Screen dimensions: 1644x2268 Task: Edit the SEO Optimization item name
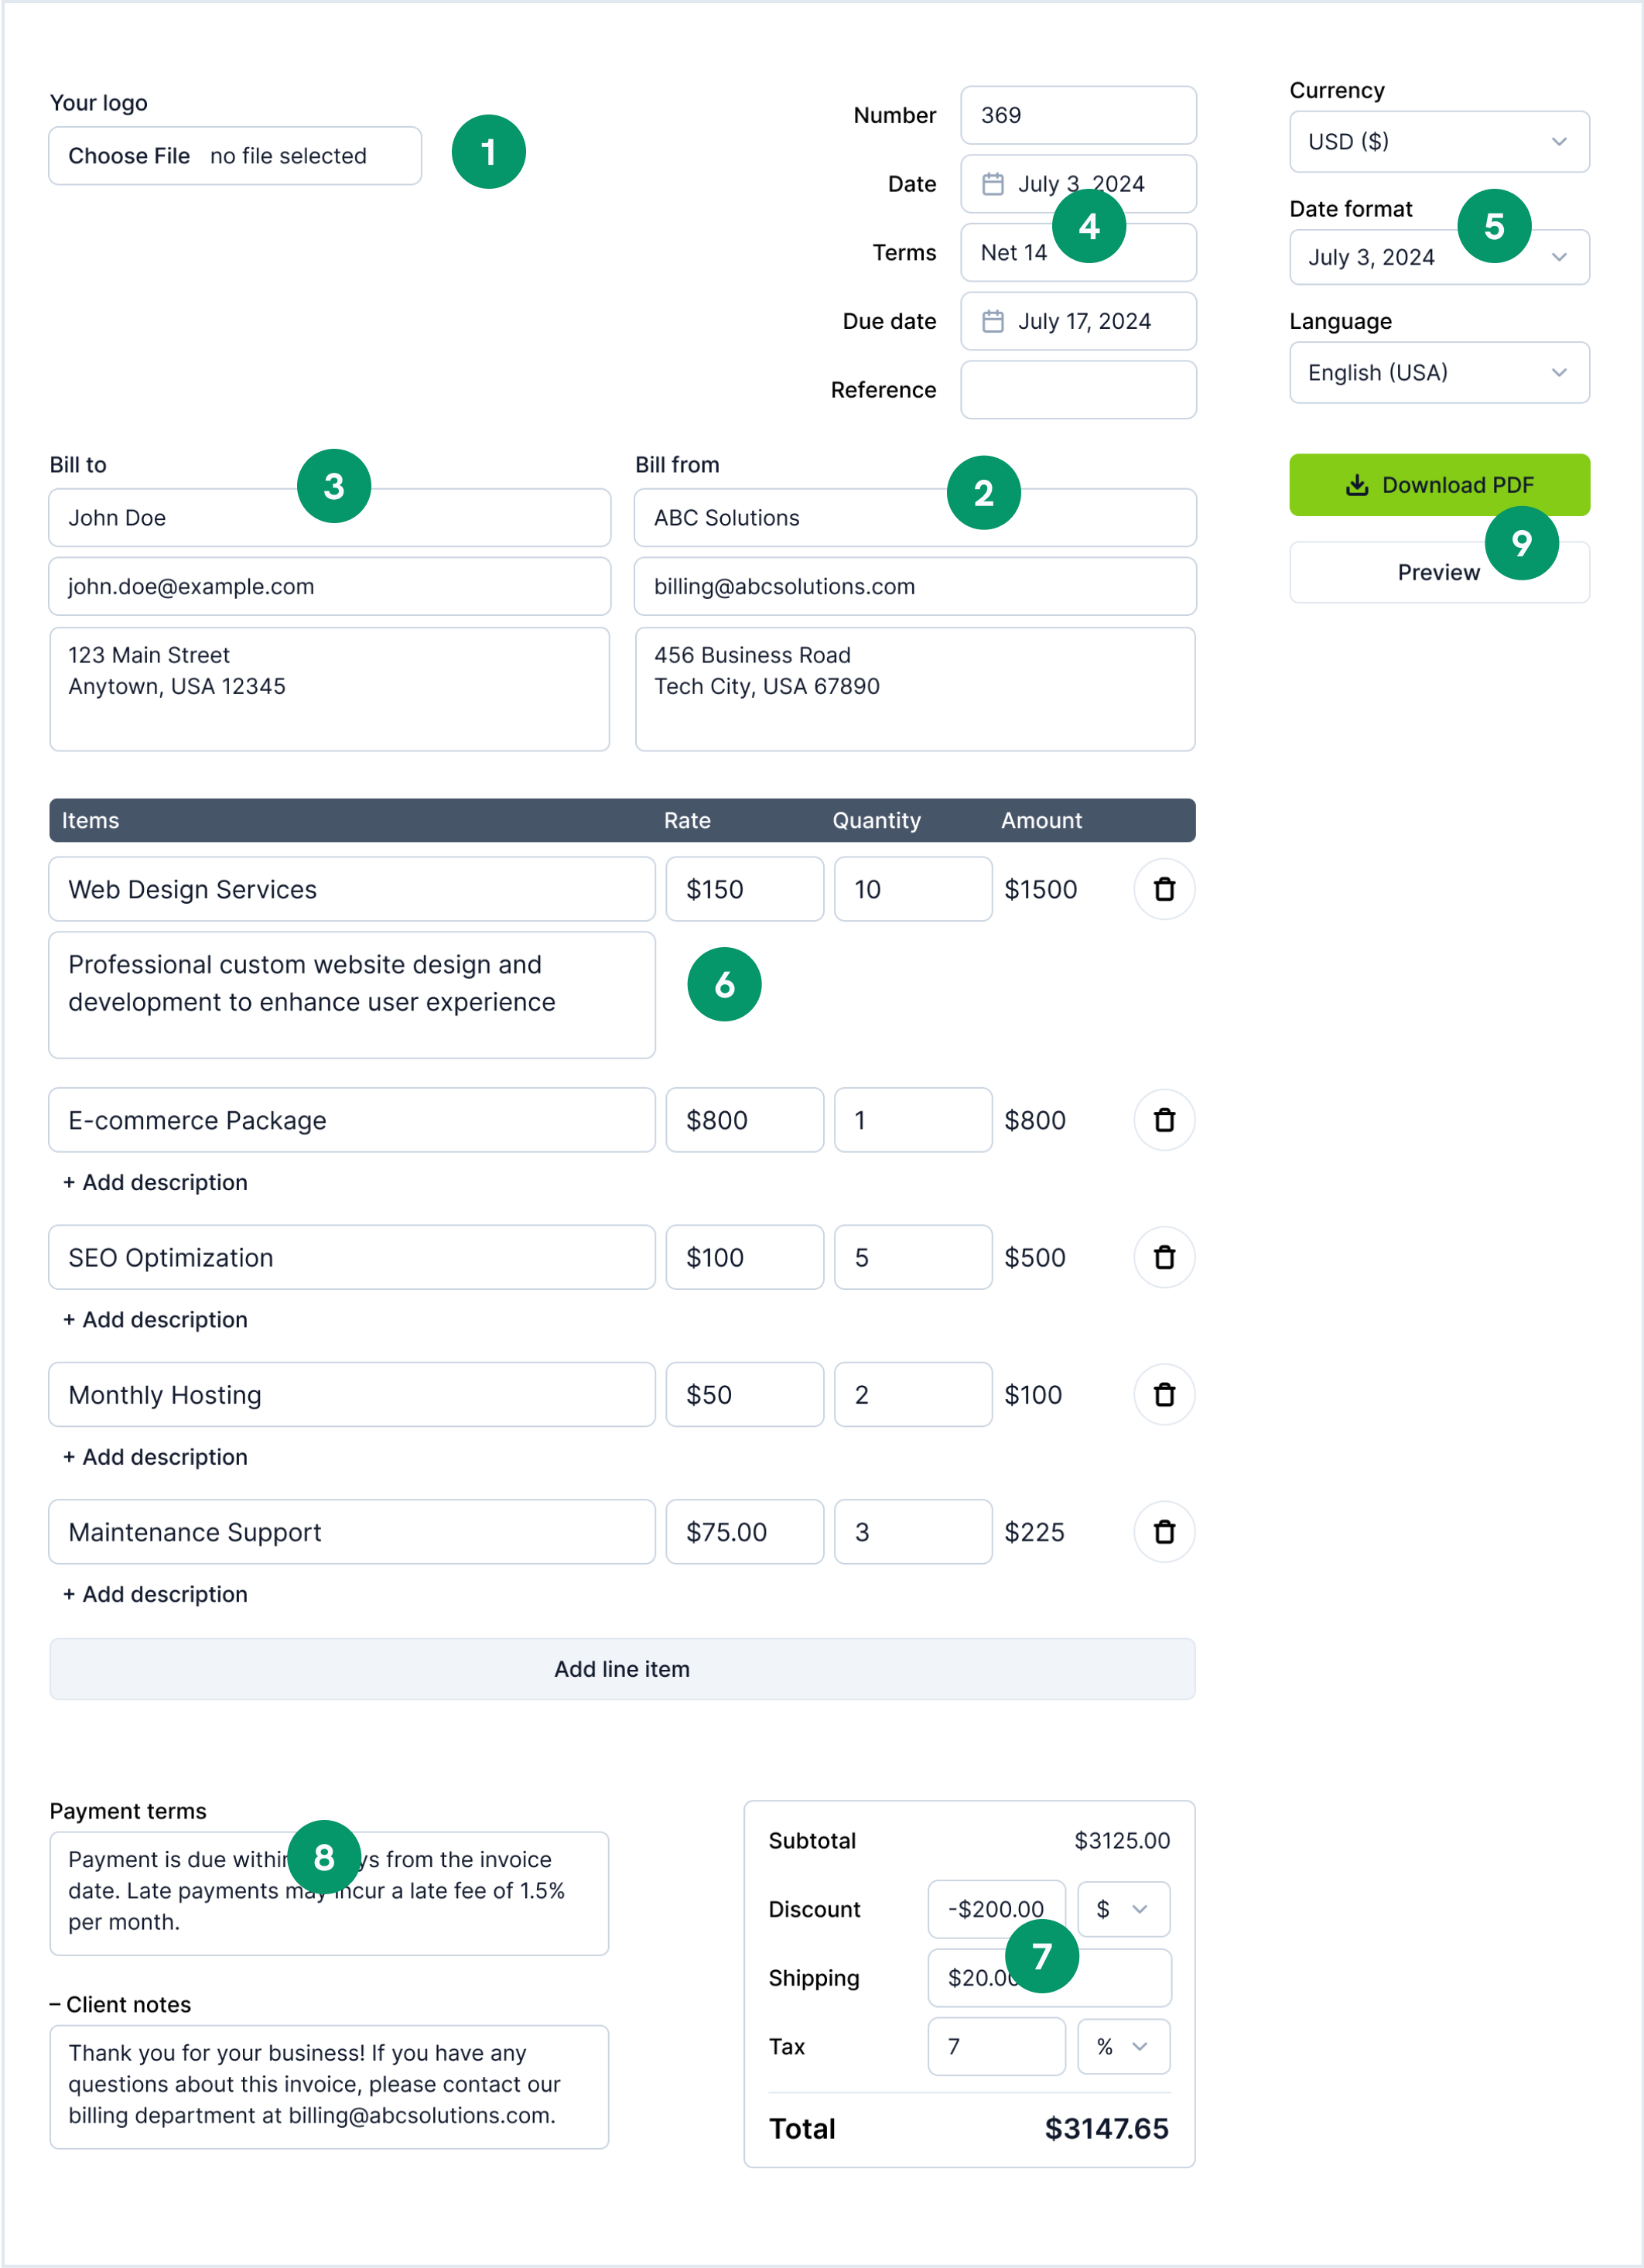(352, 1257)
